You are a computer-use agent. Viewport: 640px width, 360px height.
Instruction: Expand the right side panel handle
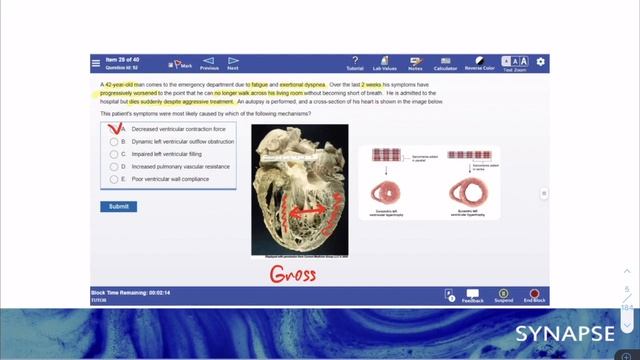544,193
